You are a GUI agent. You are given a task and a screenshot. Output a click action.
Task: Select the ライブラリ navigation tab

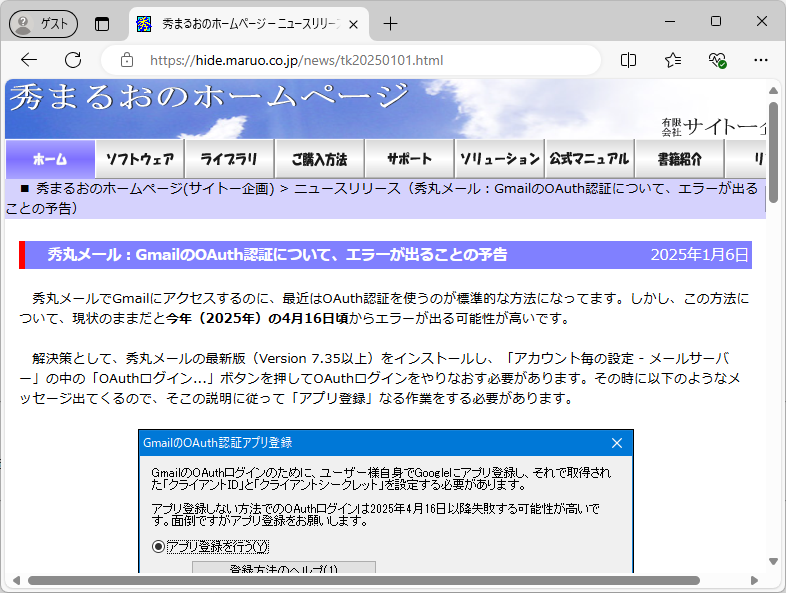[x=230, y=159]
